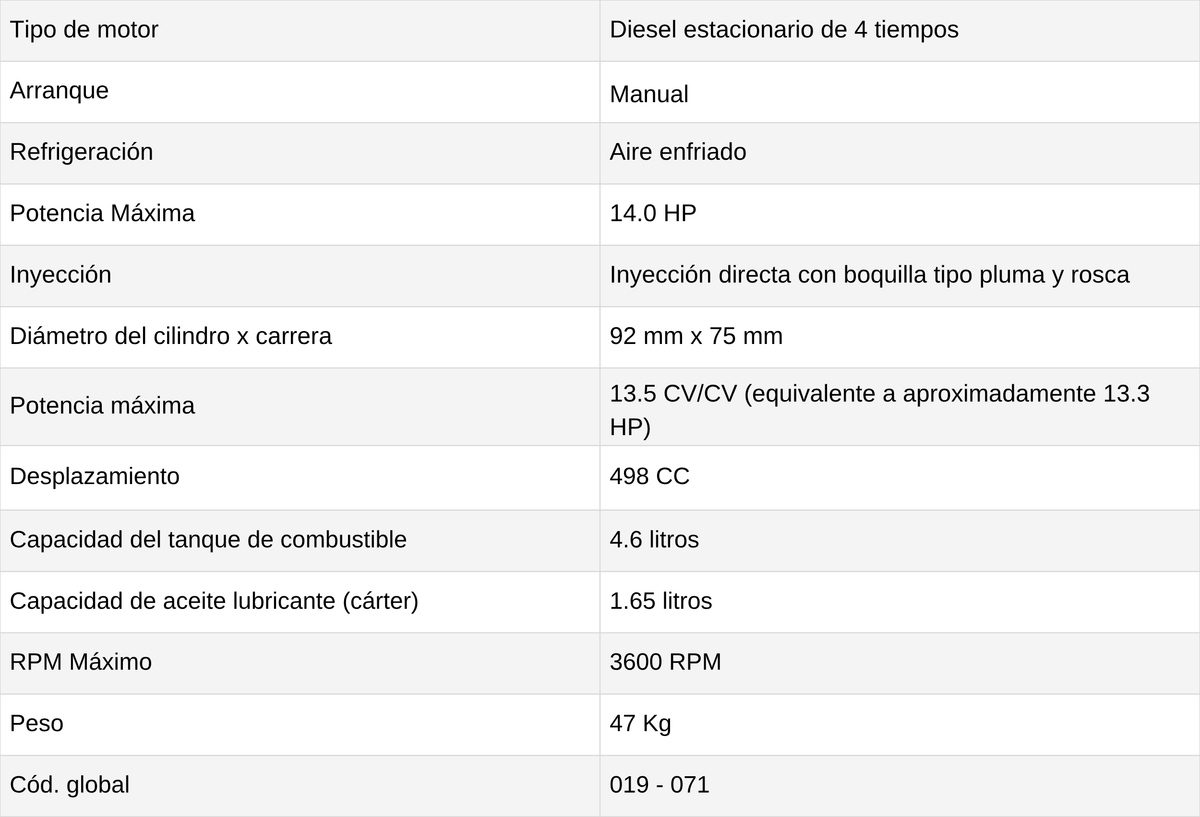1200x817 pixels.
Task: Click the '13.5 CV/CV' power value
Action: point(674,394)
